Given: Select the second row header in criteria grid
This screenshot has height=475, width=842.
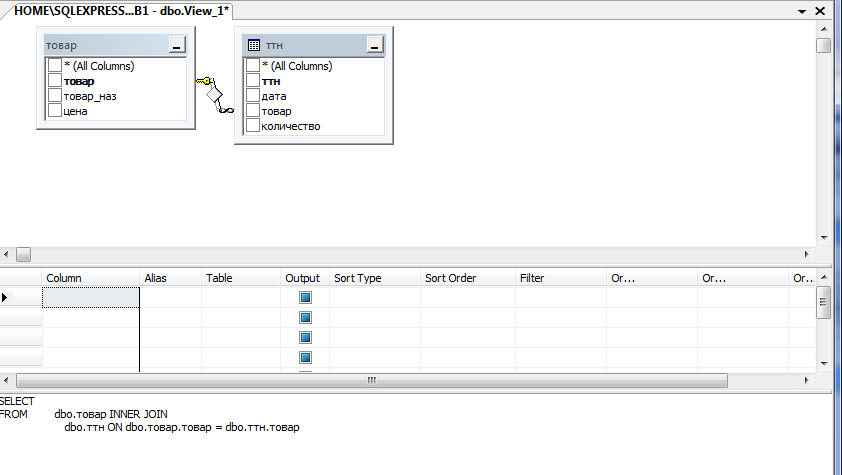Looking at the screenshot, I should click(21, 317).
